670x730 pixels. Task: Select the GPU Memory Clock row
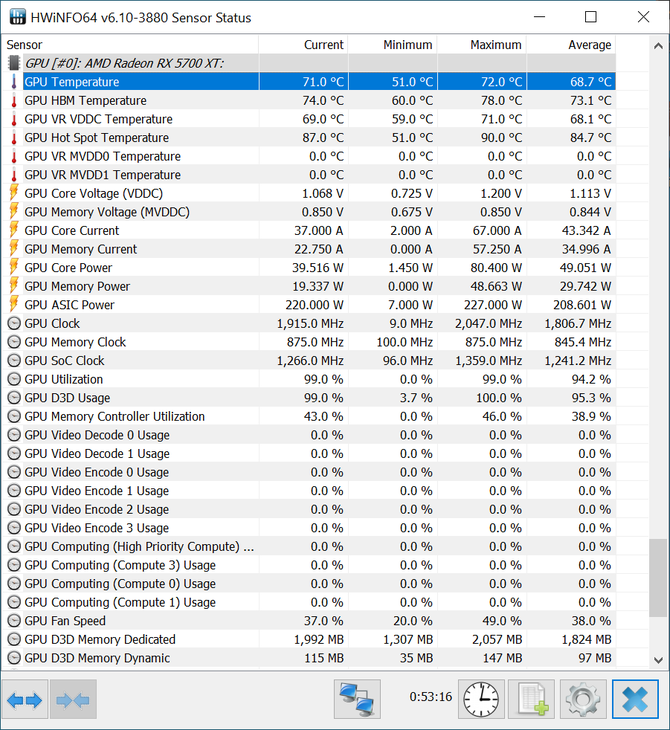pos(309,342)
